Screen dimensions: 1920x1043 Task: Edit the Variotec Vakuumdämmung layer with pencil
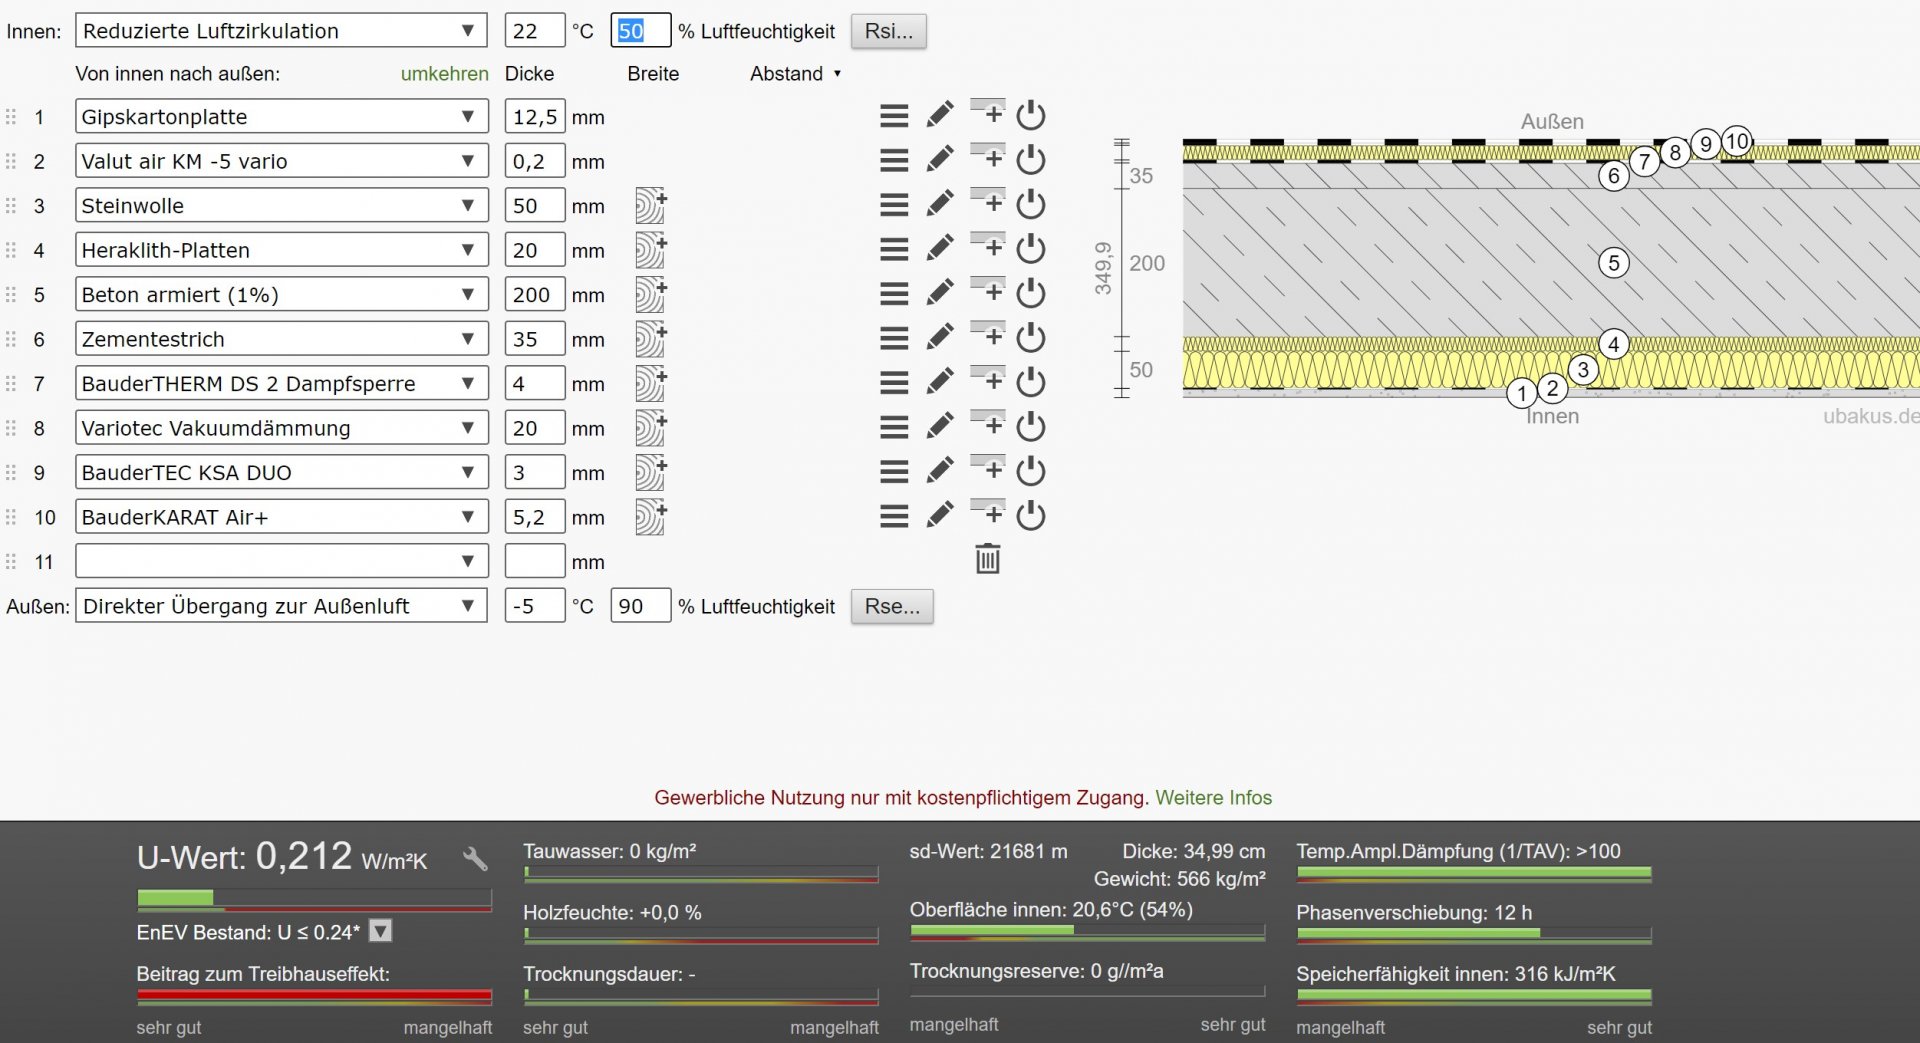[x=939, y=427]
